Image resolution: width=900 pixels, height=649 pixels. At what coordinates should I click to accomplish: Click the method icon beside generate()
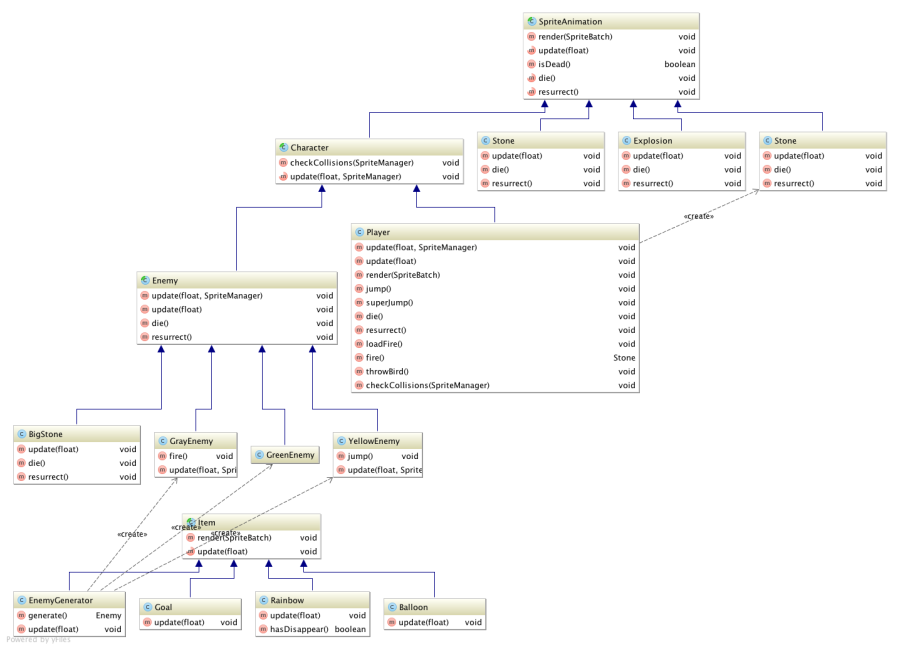(x=22, y=615)
